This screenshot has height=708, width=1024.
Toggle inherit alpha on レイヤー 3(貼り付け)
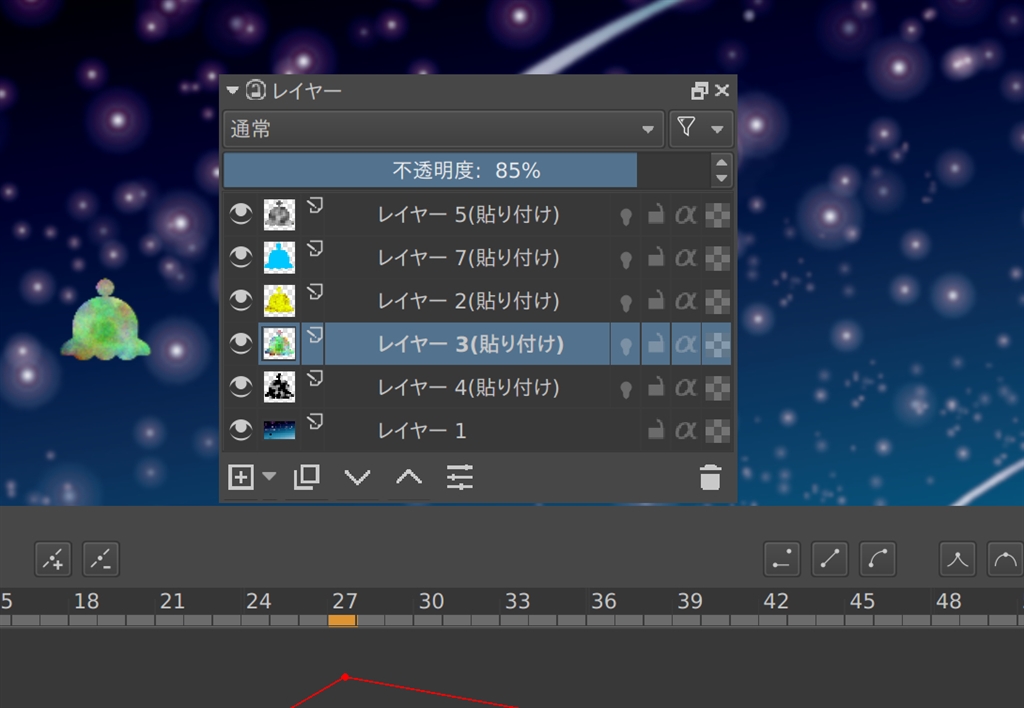(686, 344)
